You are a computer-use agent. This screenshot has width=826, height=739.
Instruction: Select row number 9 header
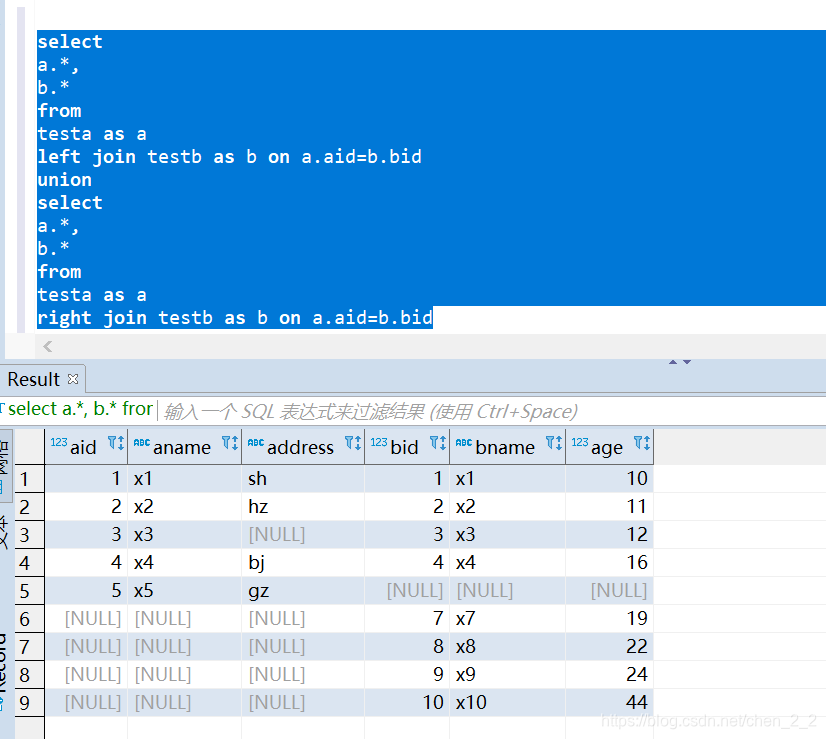click(x=30, y=703)
